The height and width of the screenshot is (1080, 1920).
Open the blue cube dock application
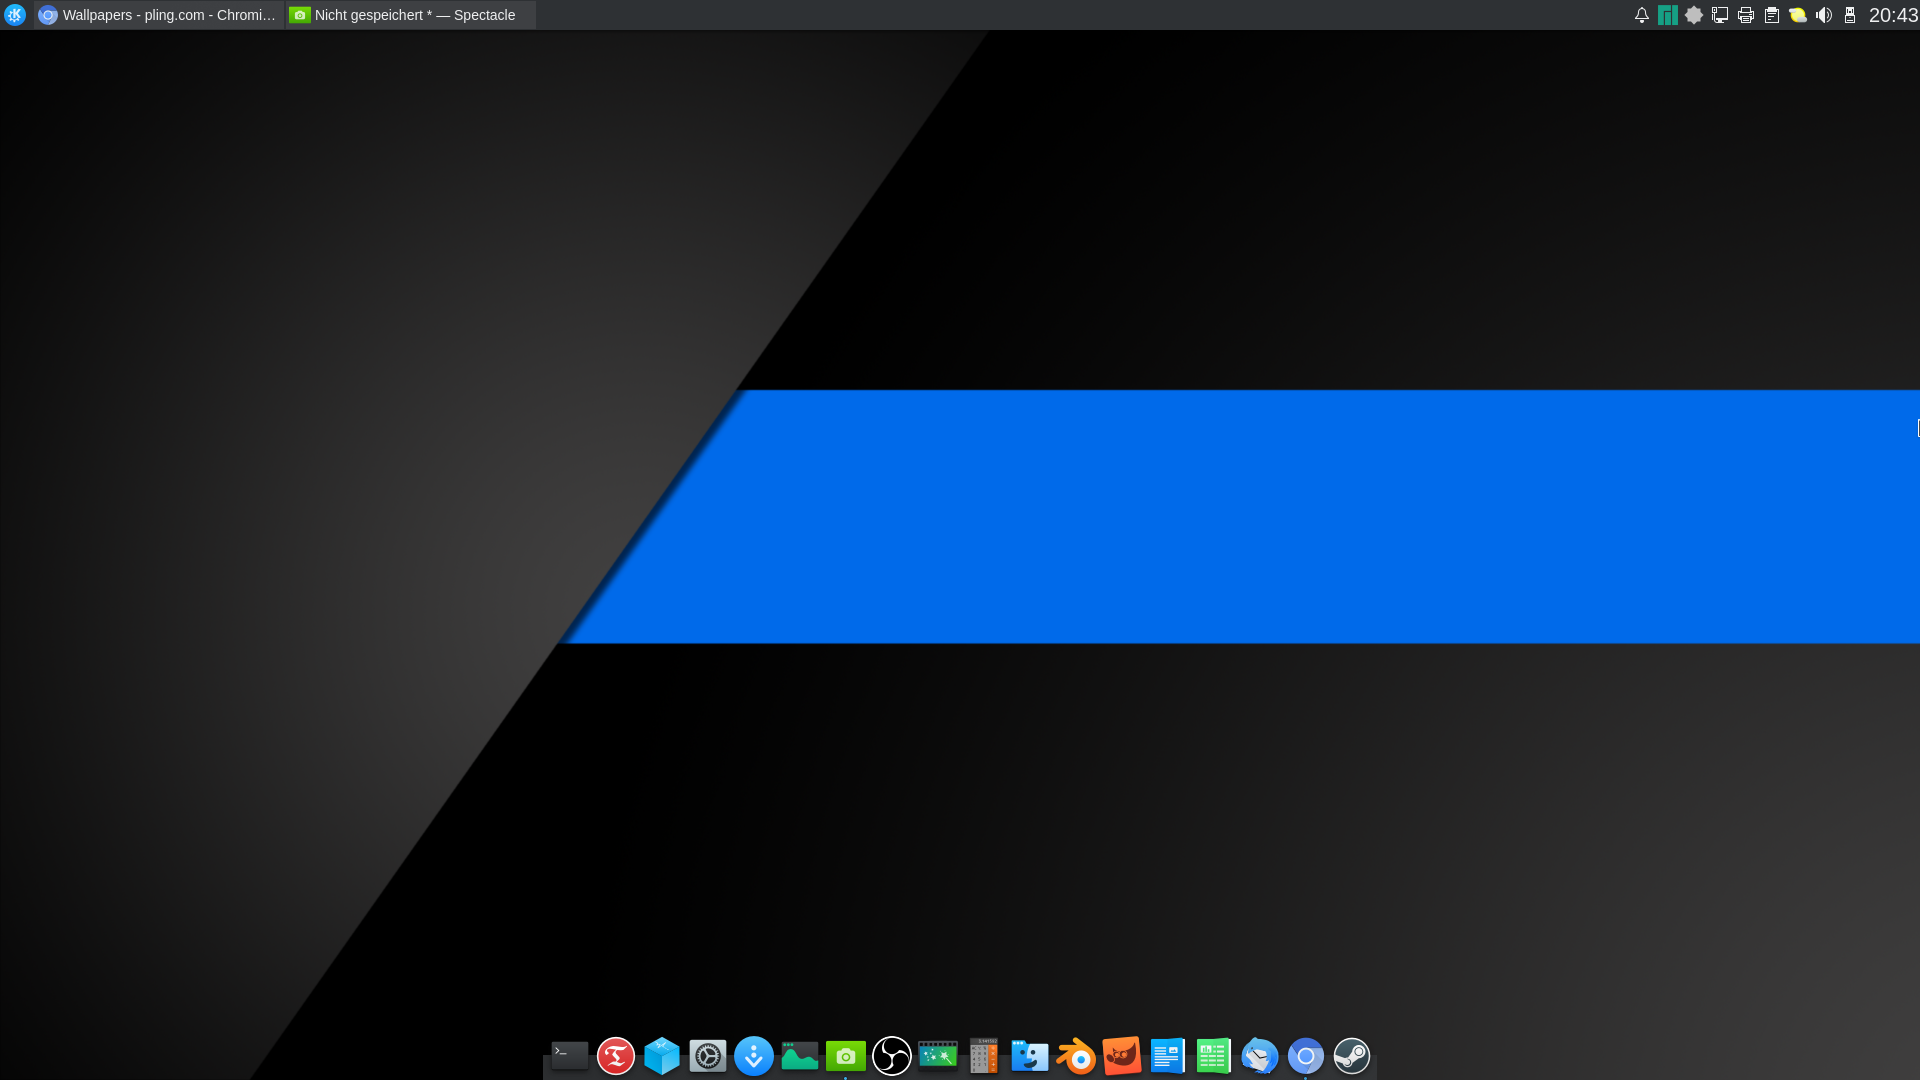pos(662,1056)
